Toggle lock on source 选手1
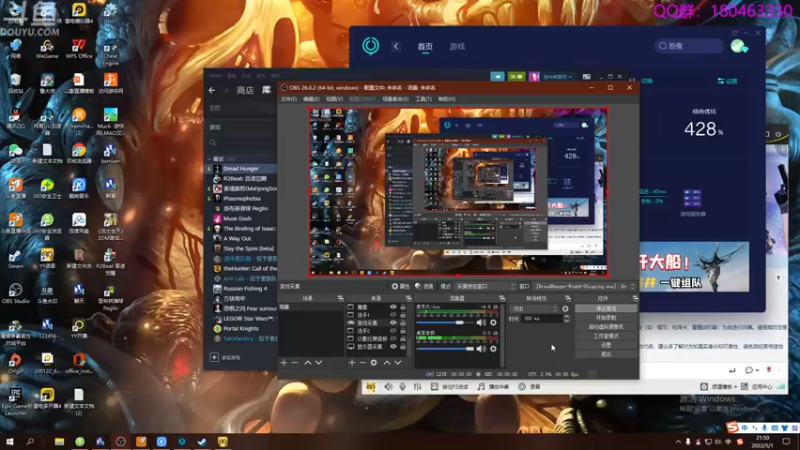Viewport: 800px width, 450px height. pos(403,315)
